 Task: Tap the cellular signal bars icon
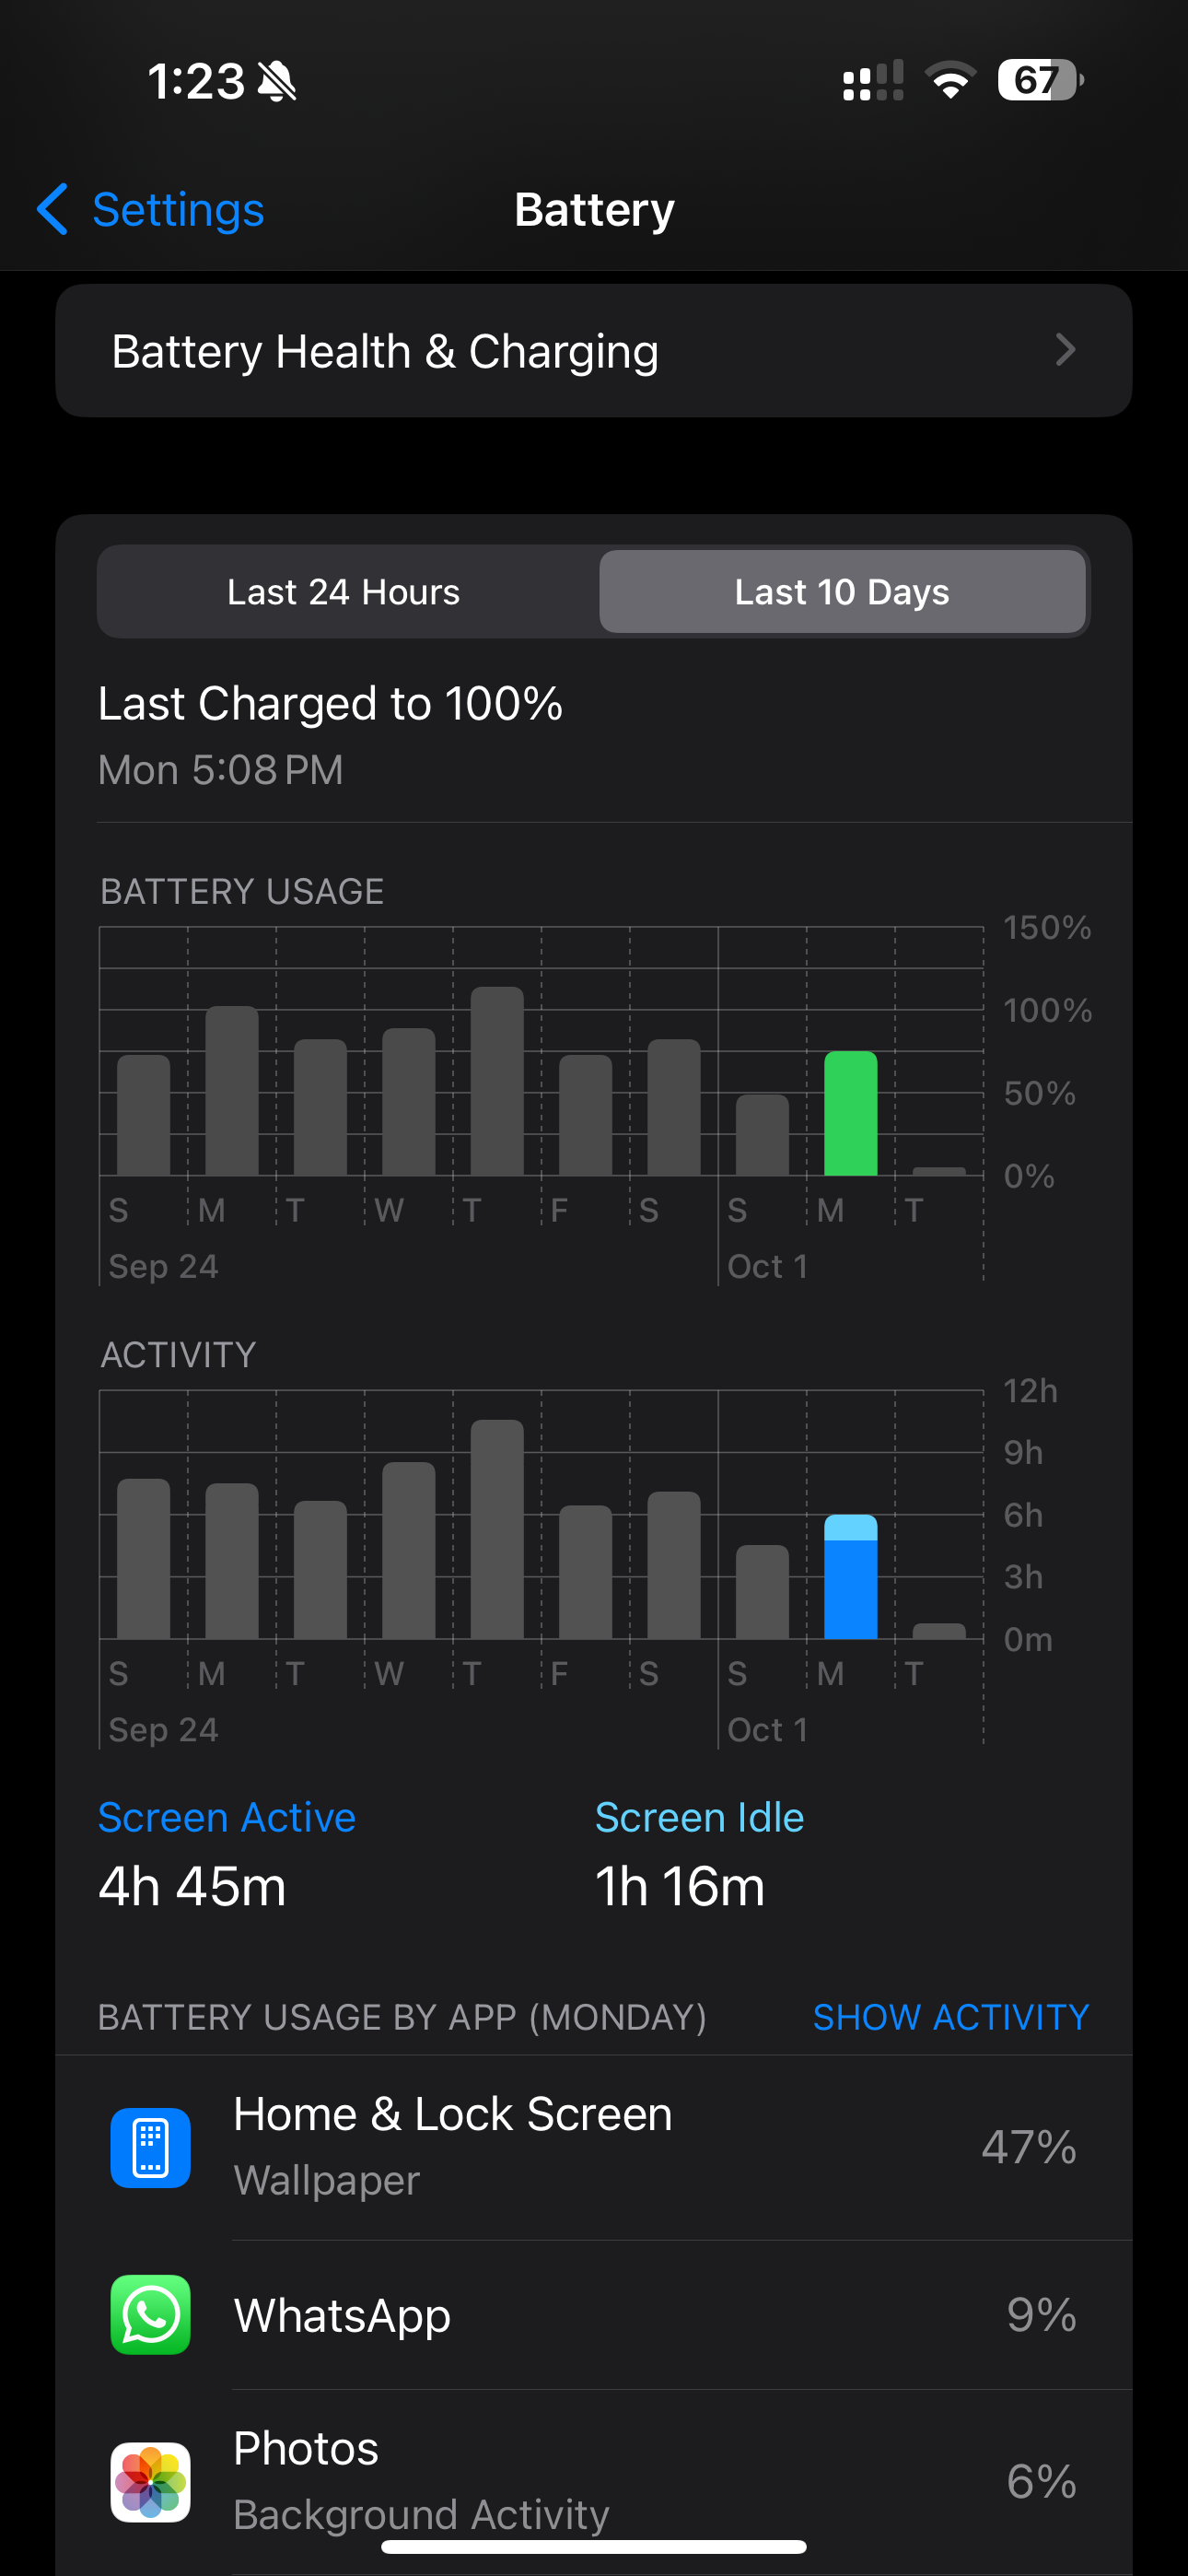(x=873, y=80)
